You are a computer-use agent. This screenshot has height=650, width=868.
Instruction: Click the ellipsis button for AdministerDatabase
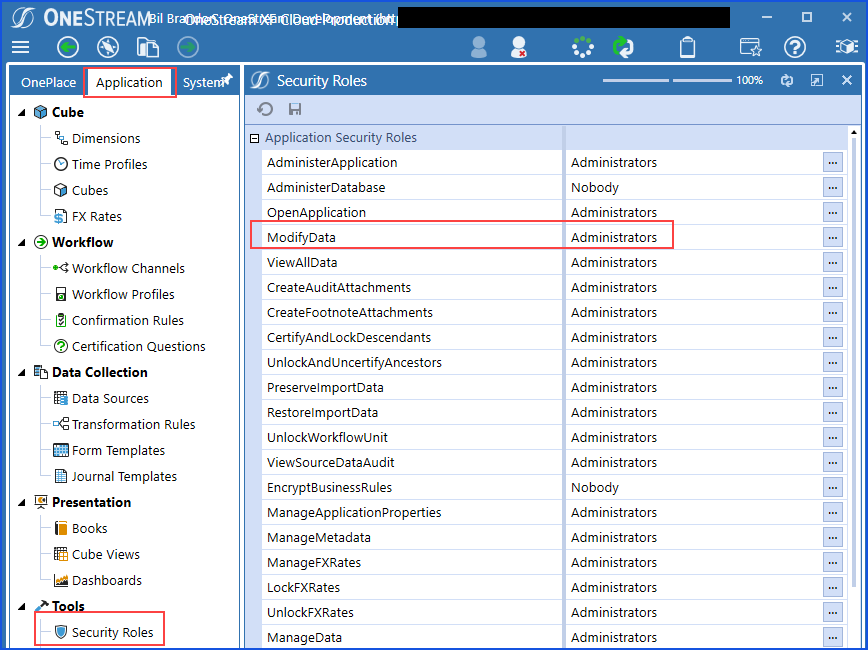coord(833,188)
